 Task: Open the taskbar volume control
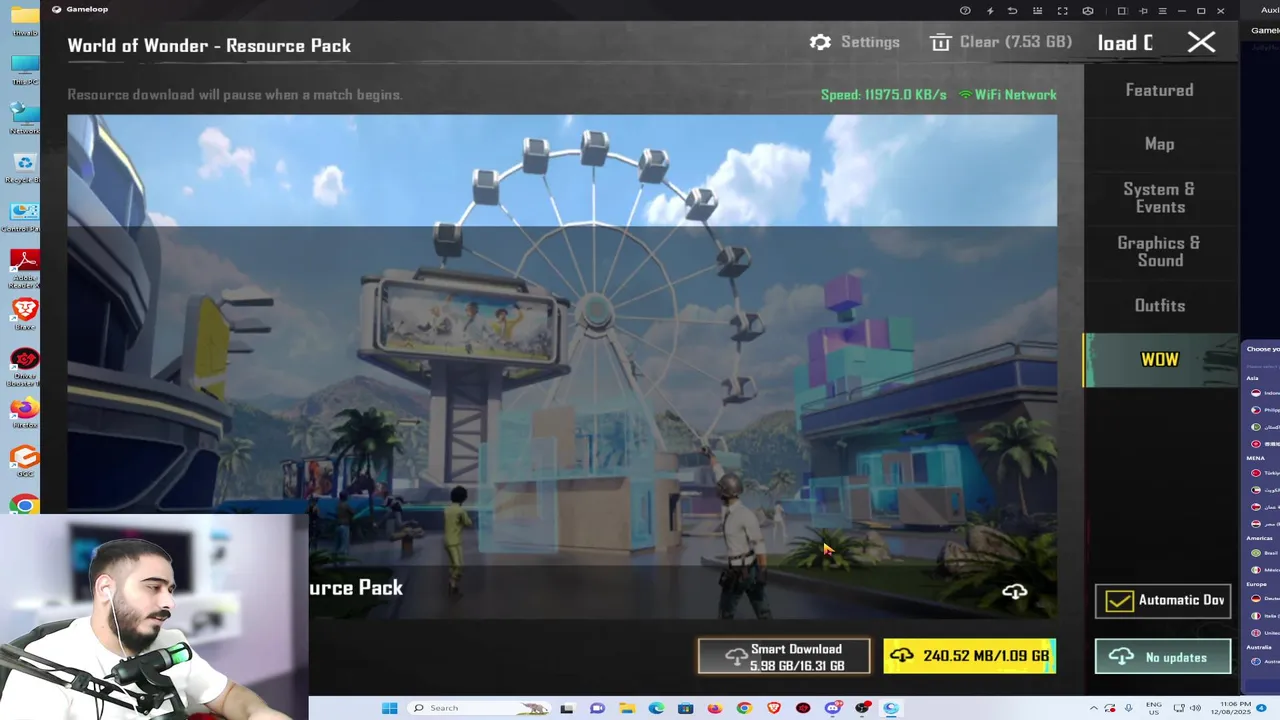click(x=1195, y=708)
